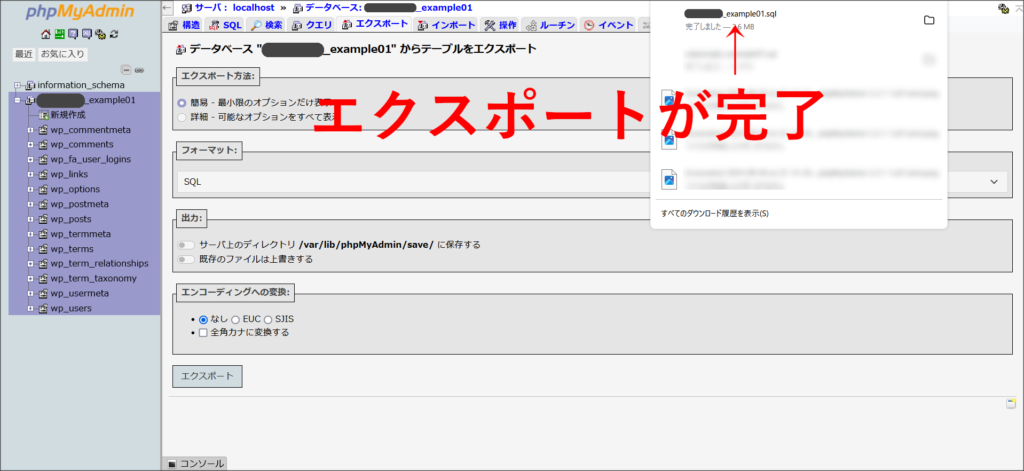The image size is (1024, 471).
Task: Select SJIS encoding radio button
Action: click(x=269, y=320)
